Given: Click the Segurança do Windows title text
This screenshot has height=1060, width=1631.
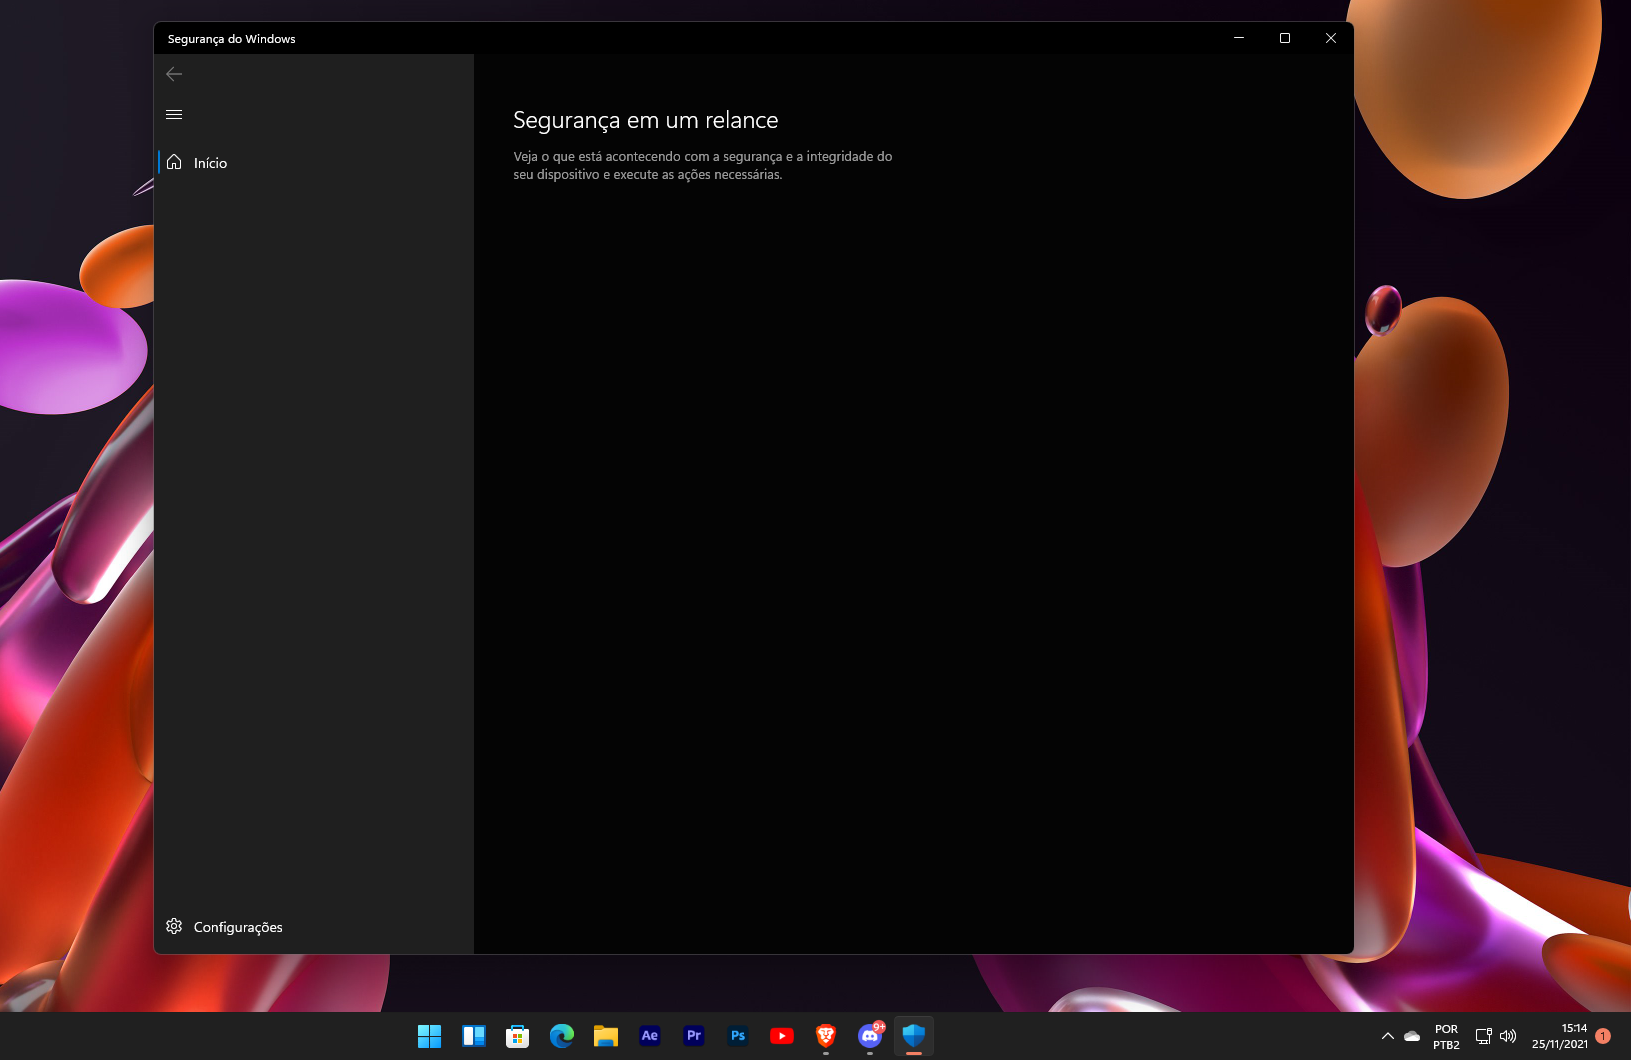Looking at the screenshot, I should coord(232,39).
